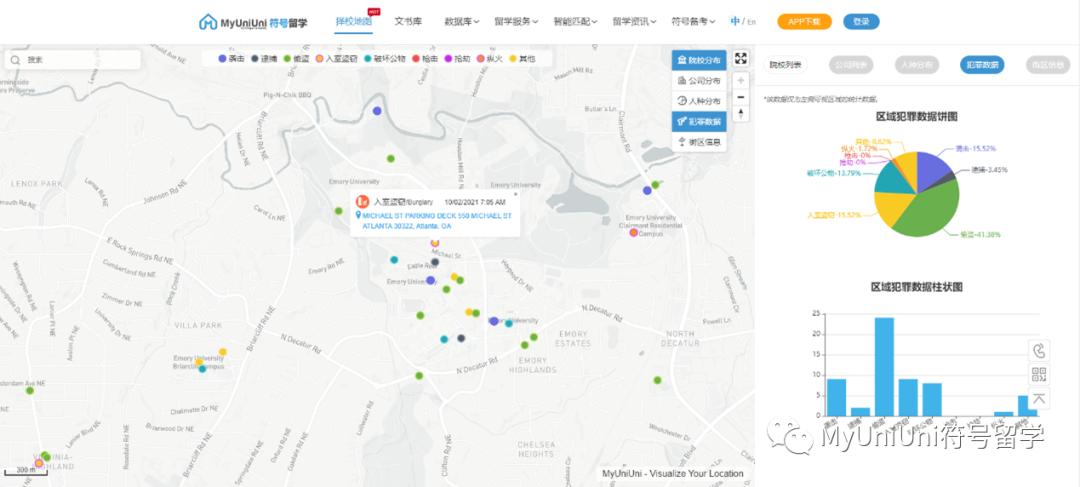
Task: Switch to the 公司列表 tab
Action: (x=850, y=65)
